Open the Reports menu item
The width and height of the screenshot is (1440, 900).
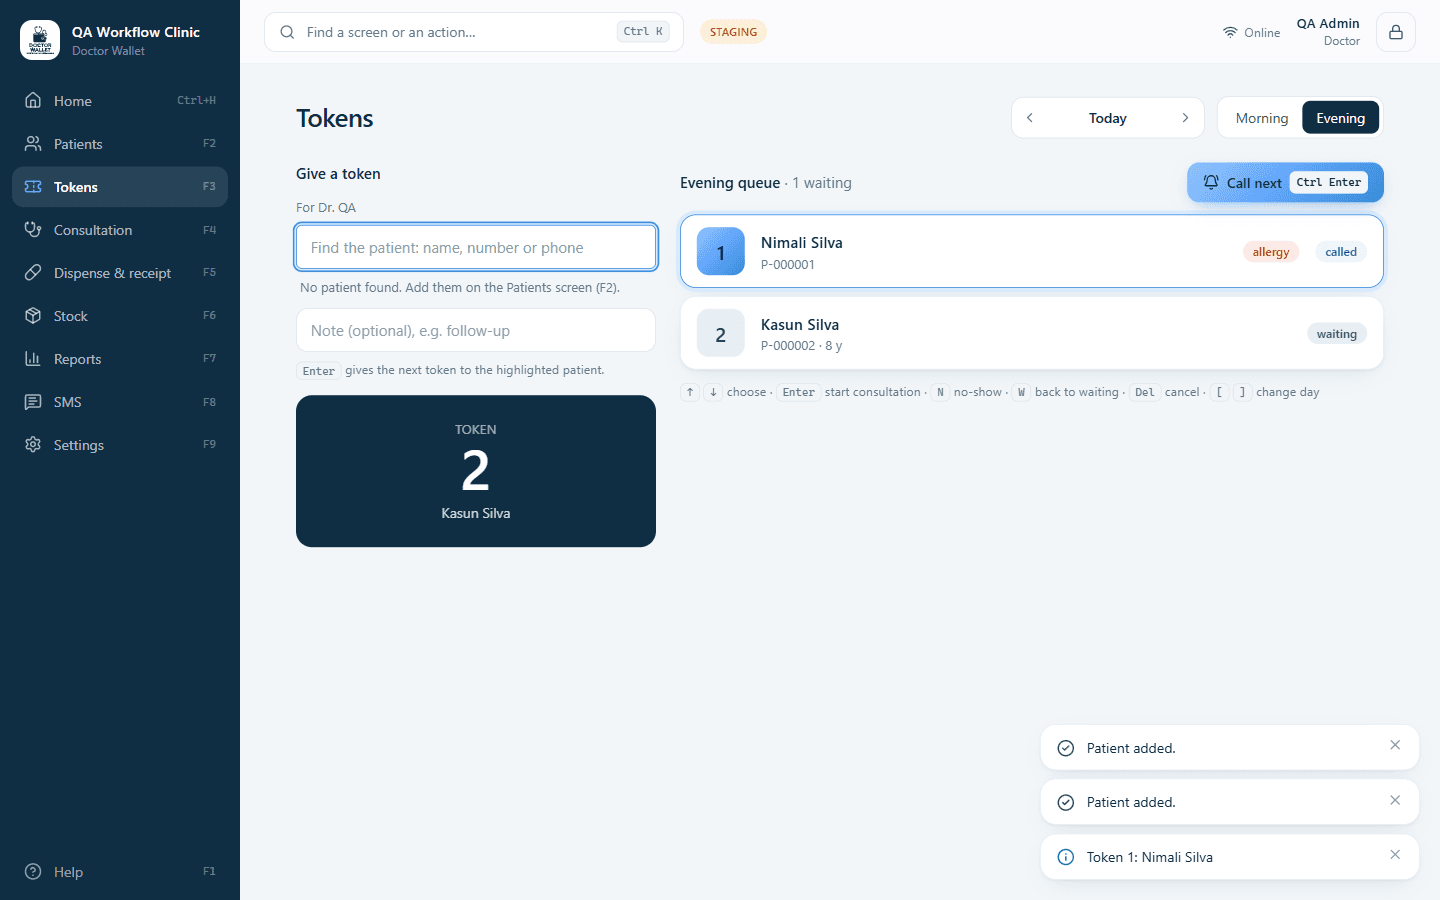120,359
